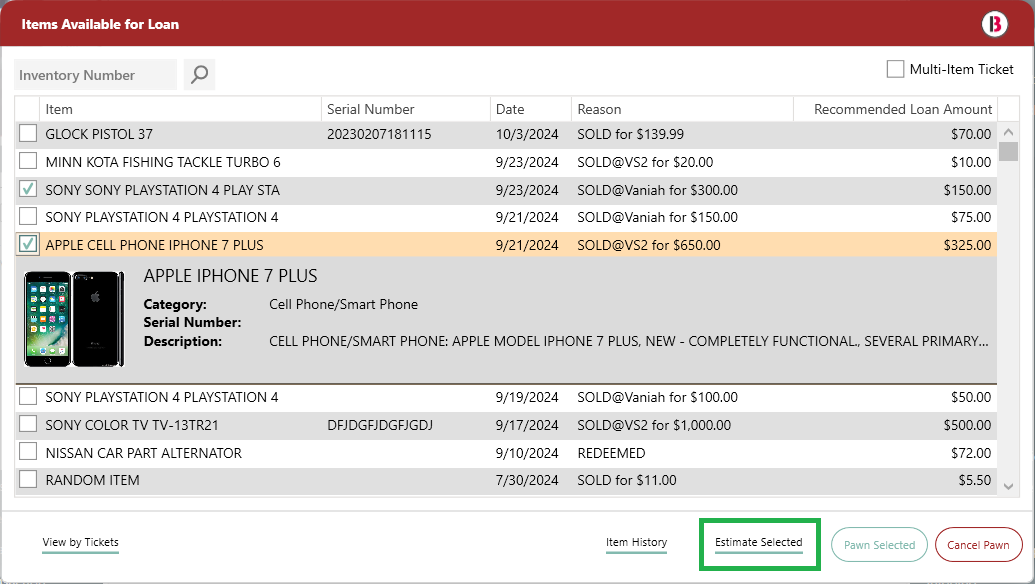The image size is (1035, 584).
Task: Click the header select-all checkbox column
Action: click(27, 109)
